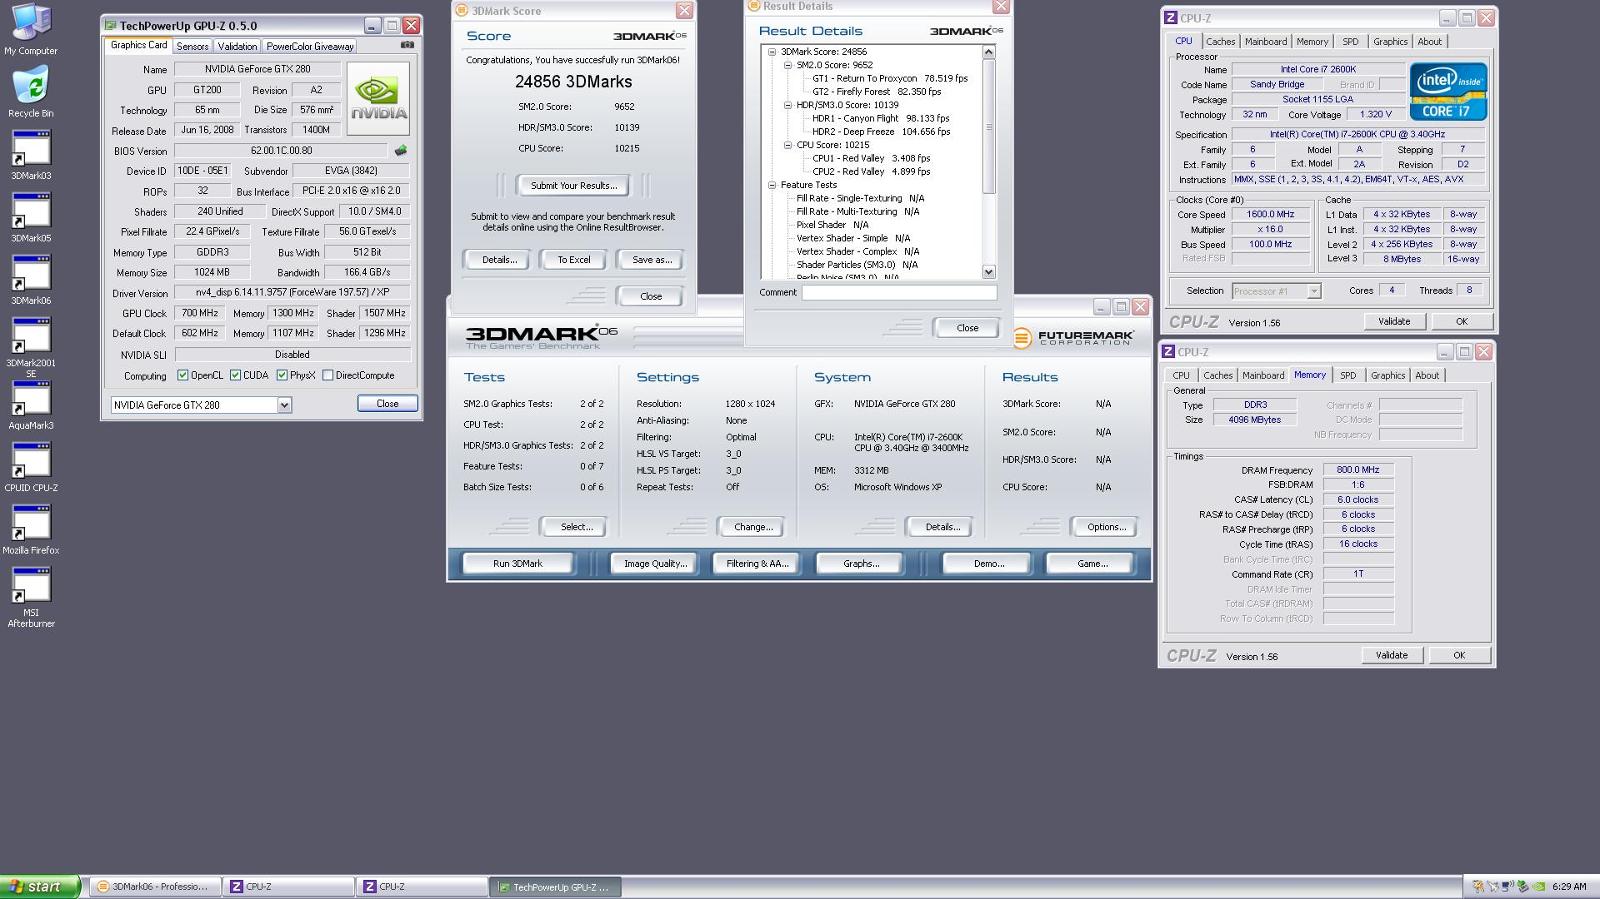Open the PowerColor Giveaway tab in GPU-Z
Viewport: 1600px width, 899px height.
(x=310, y=46)
